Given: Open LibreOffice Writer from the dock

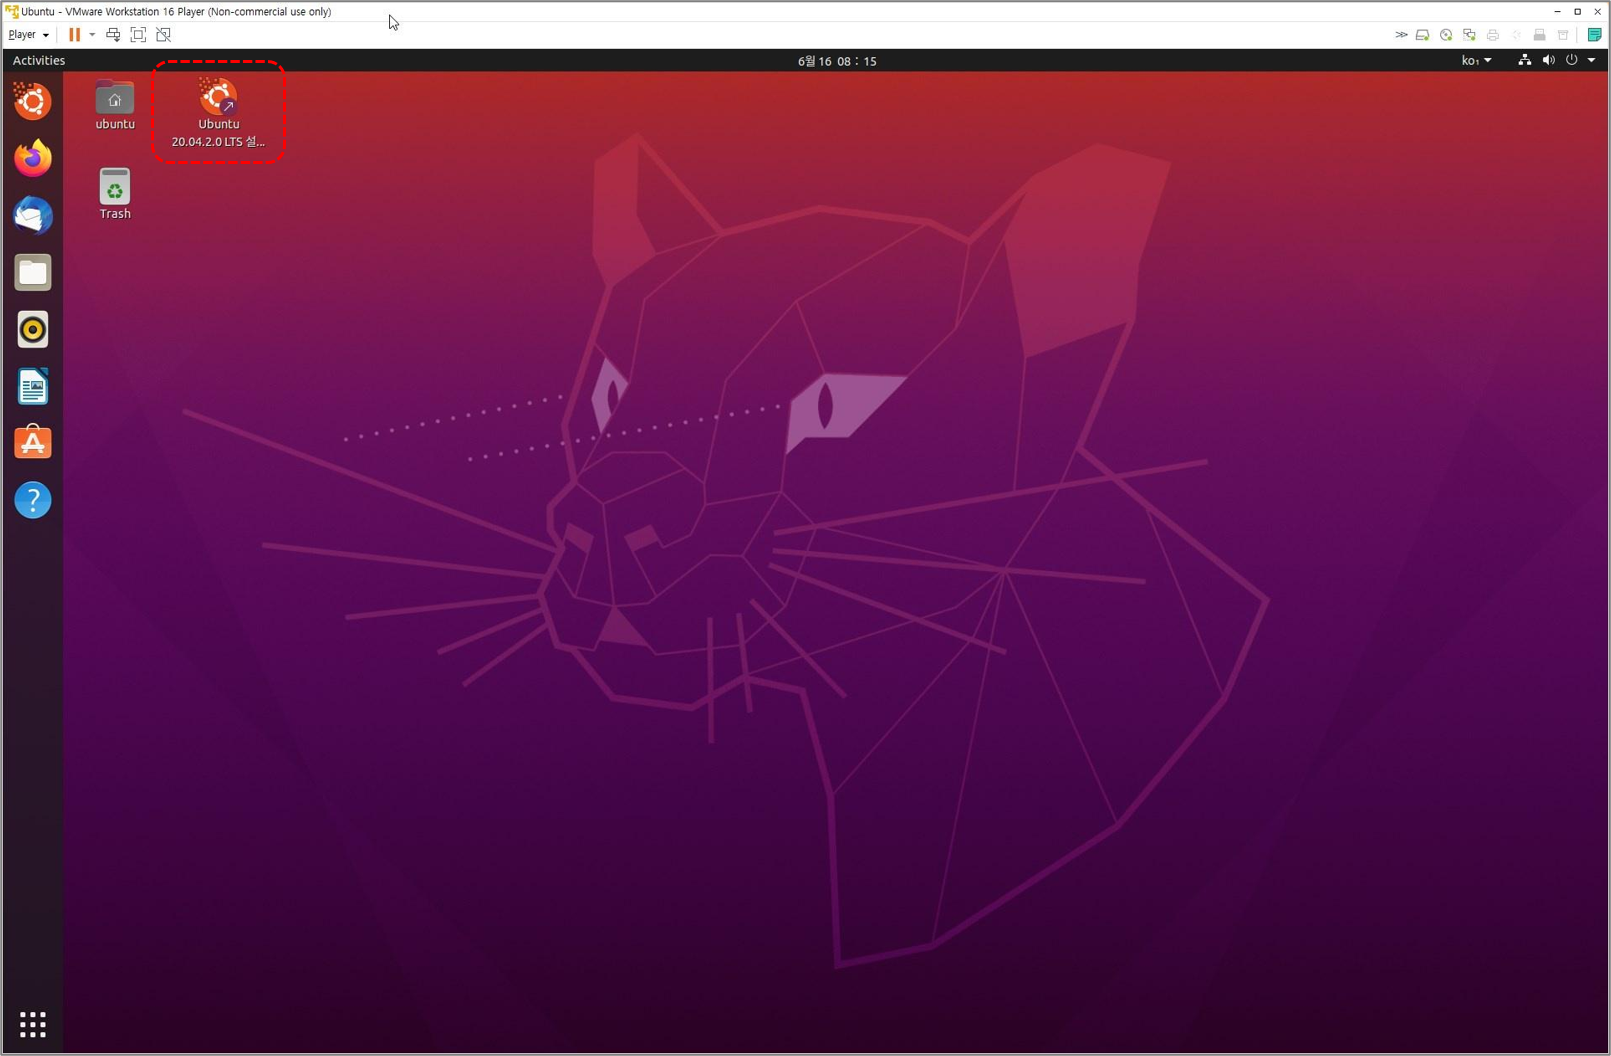Looking at the screenshot, I should click(x=33, y=386).
